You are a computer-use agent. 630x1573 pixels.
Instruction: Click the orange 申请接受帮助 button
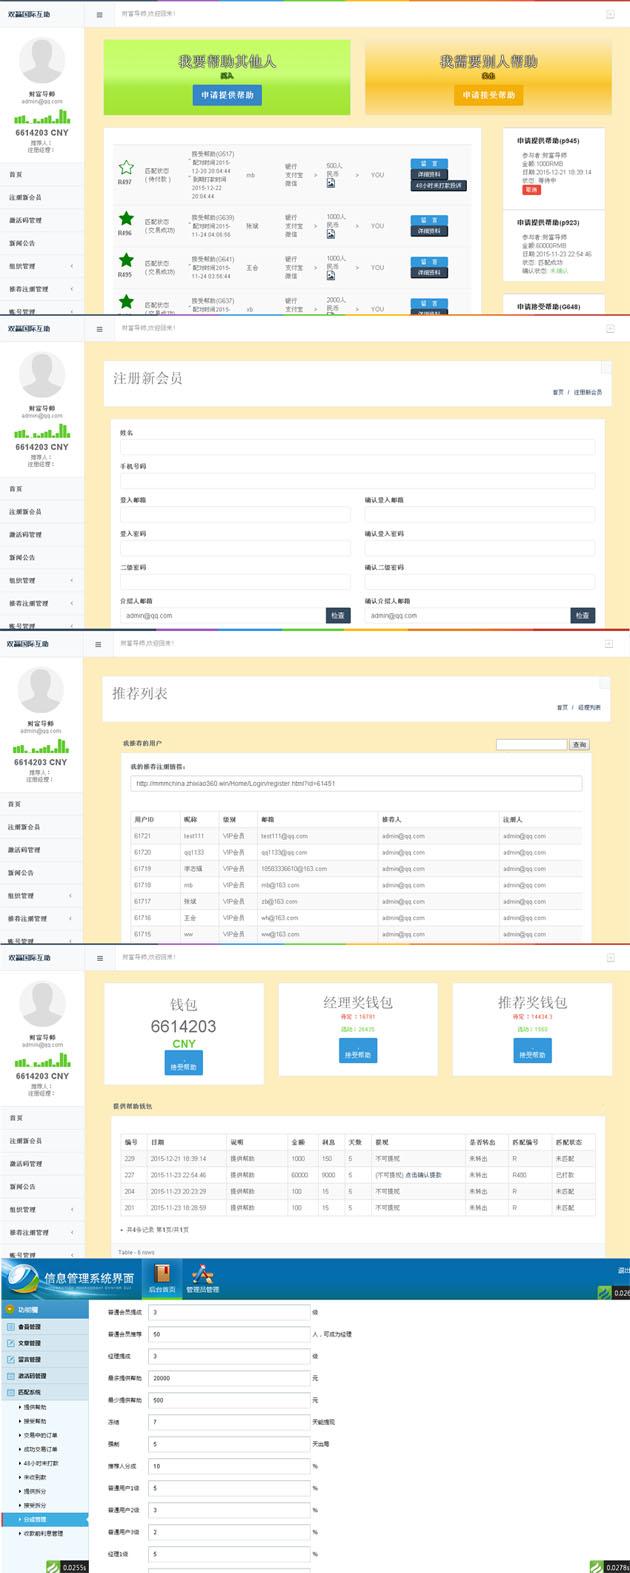[489, 95]
